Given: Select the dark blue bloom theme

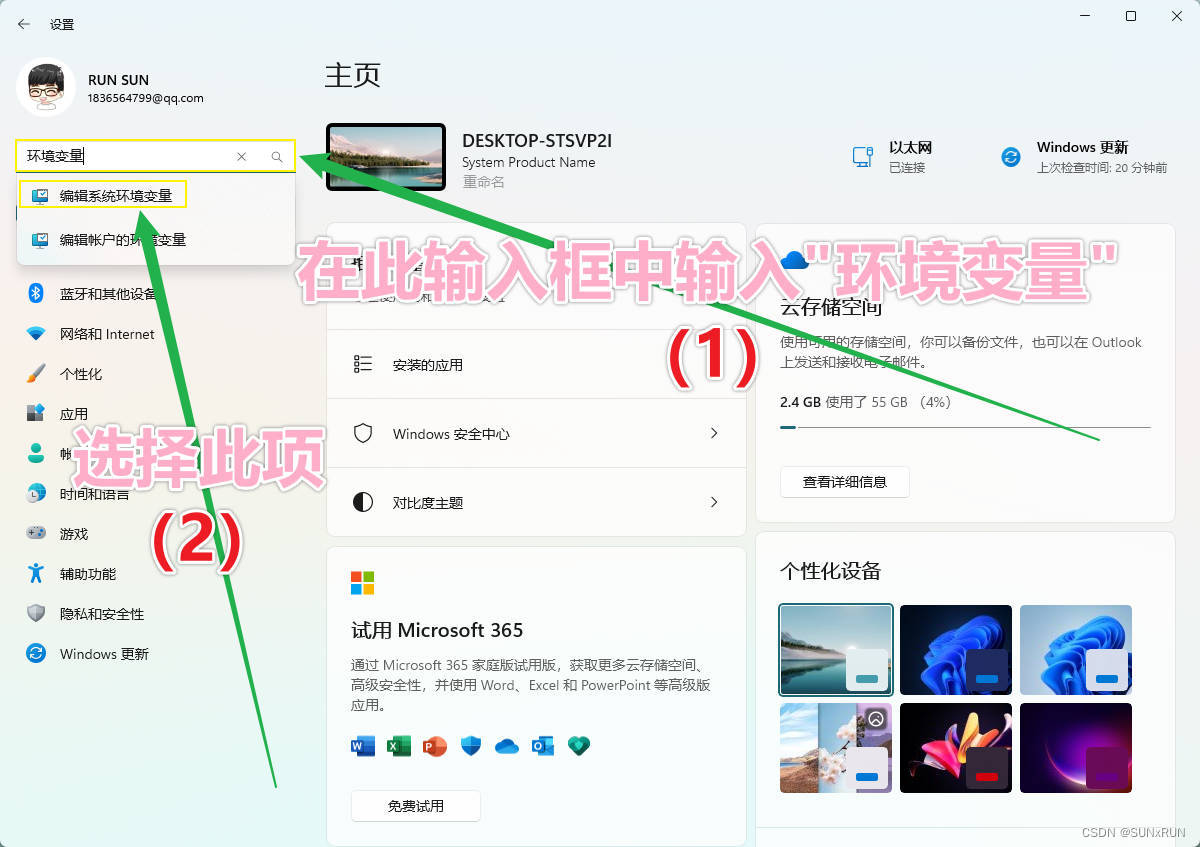Looking at the screenshot, I should 956,649.
